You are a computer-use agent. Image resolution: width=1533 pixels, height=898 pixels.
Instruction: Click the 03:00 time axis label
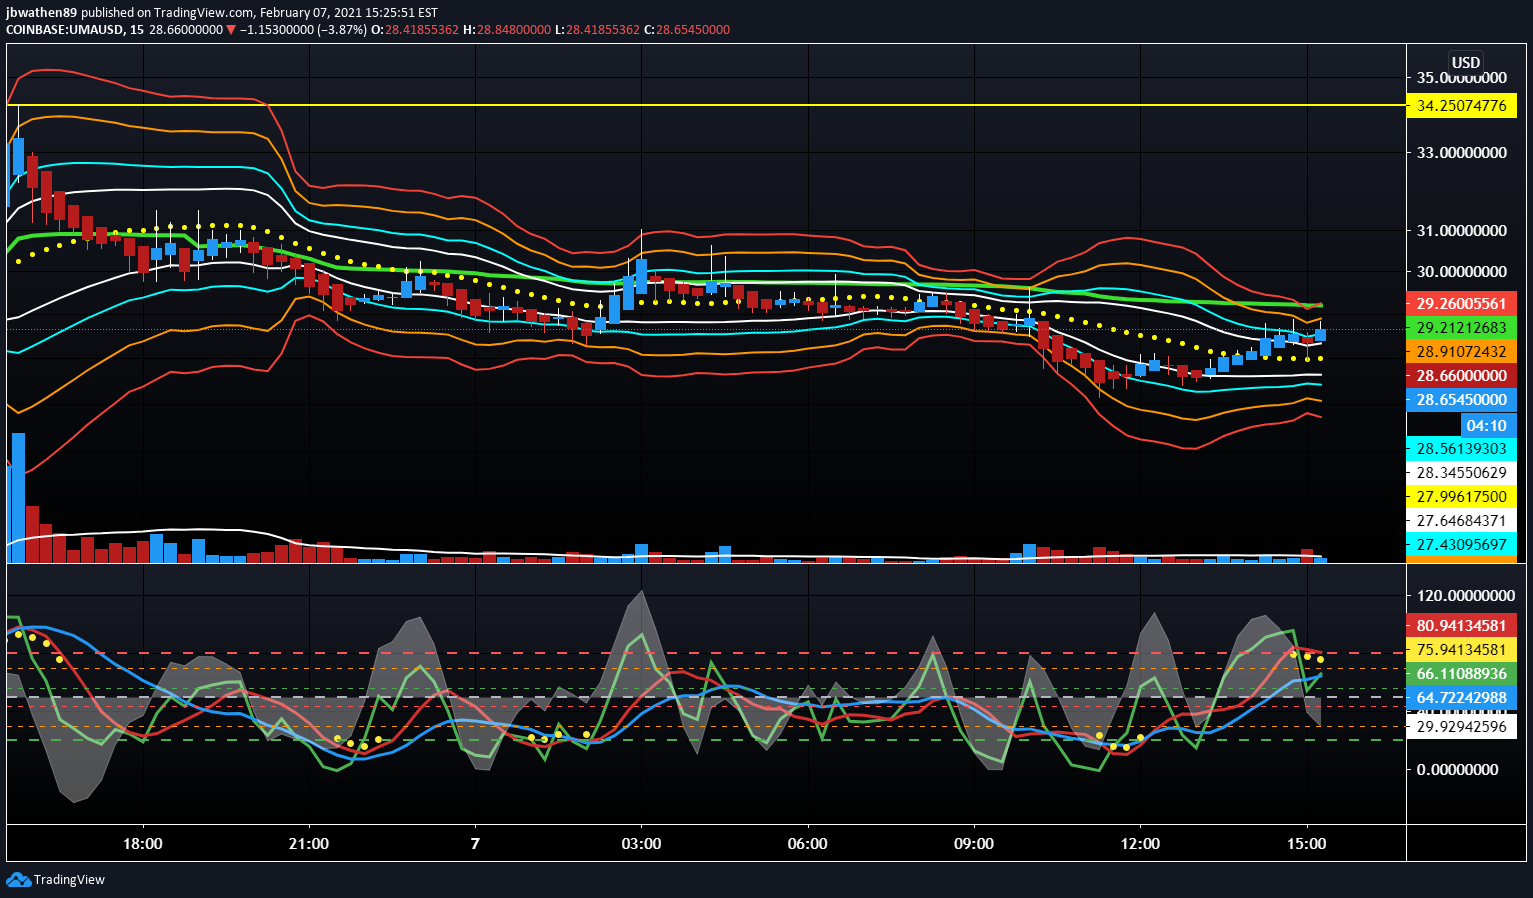(x=641, y=844)
